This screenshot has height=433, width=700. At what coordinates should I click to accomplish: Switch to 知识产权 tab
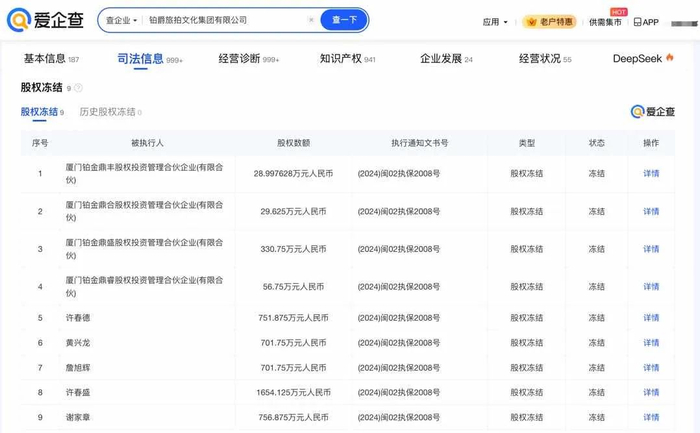pyautogui.click(x=347, y=59)
